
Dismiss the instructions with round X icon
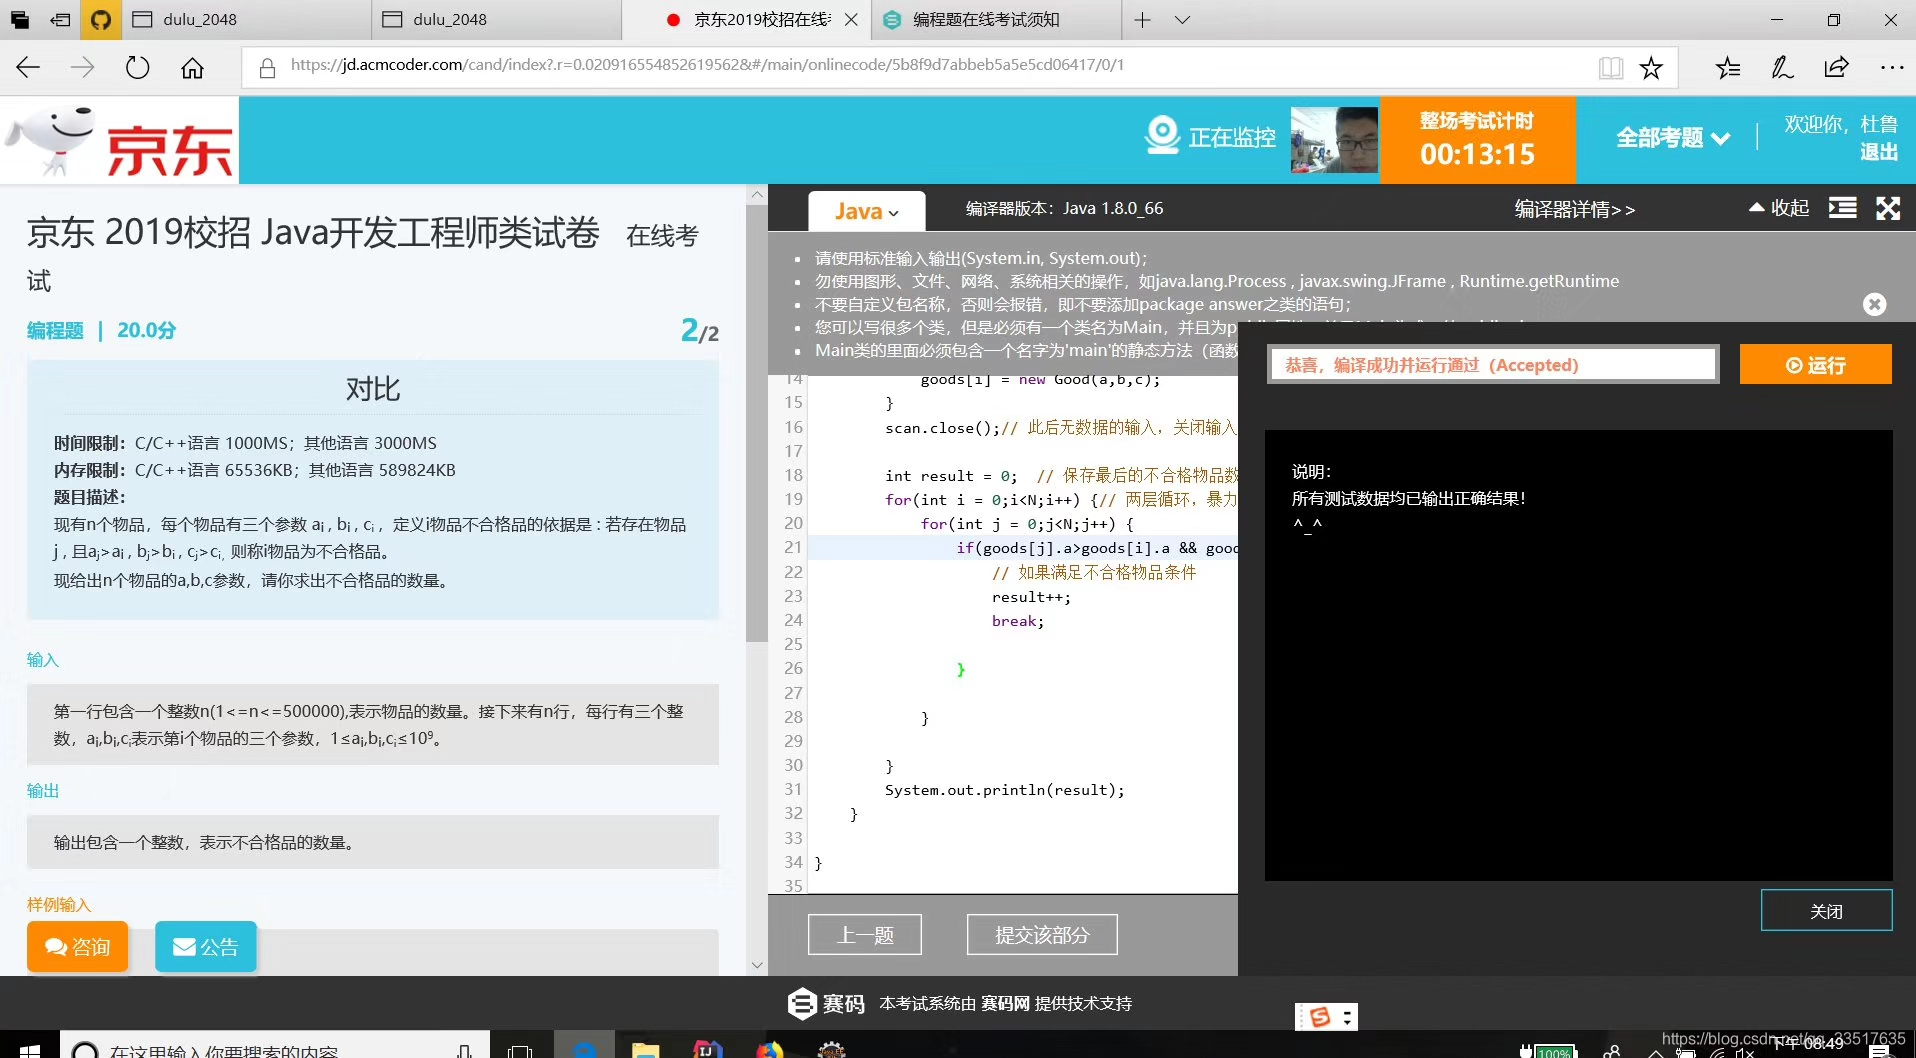coord(1875,304)
